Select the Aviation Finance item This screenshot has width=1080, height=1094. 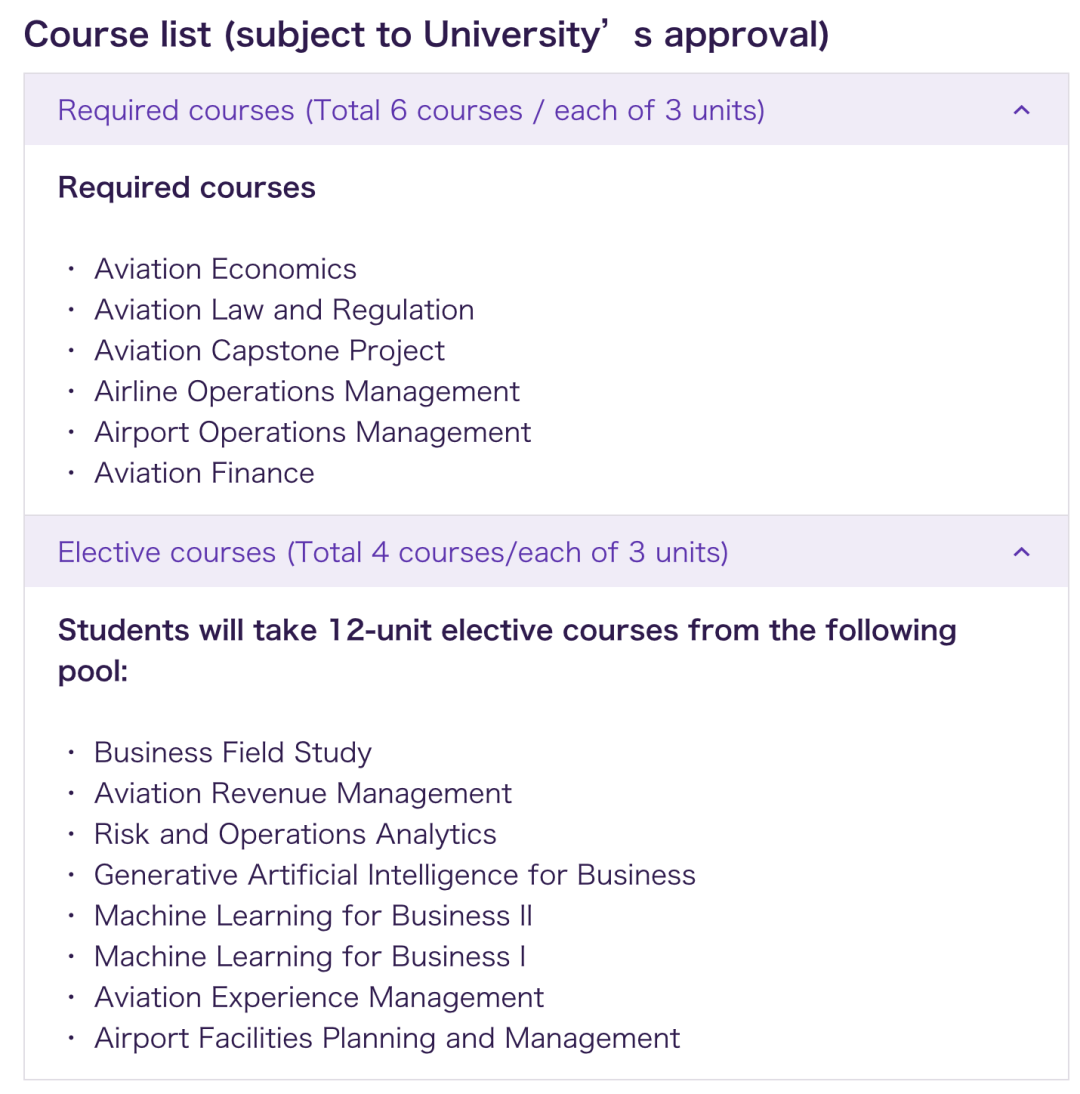click(204, 473)
